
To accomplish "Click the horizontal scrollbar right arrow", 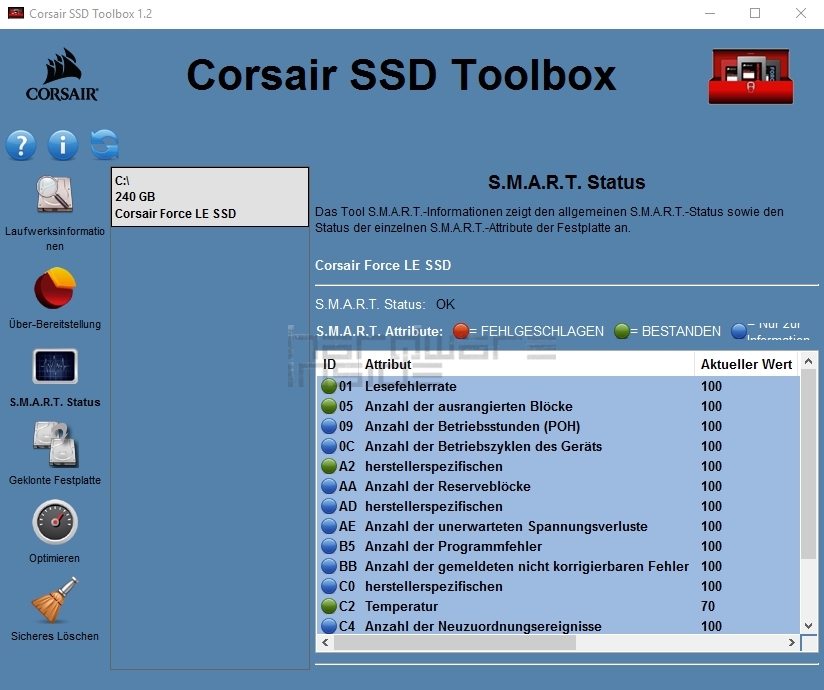I will pyautogui.click(x=791, y=642).
